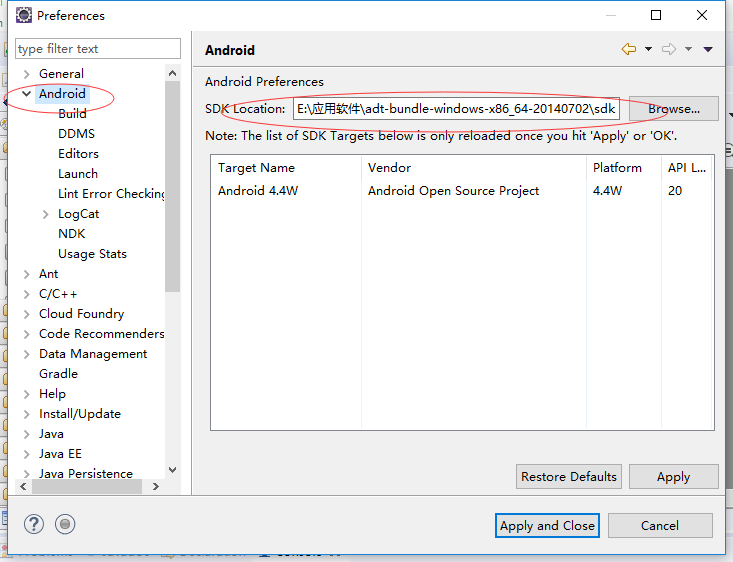
Task: Click the preference recorder circle icon
Action: [65, 524]
